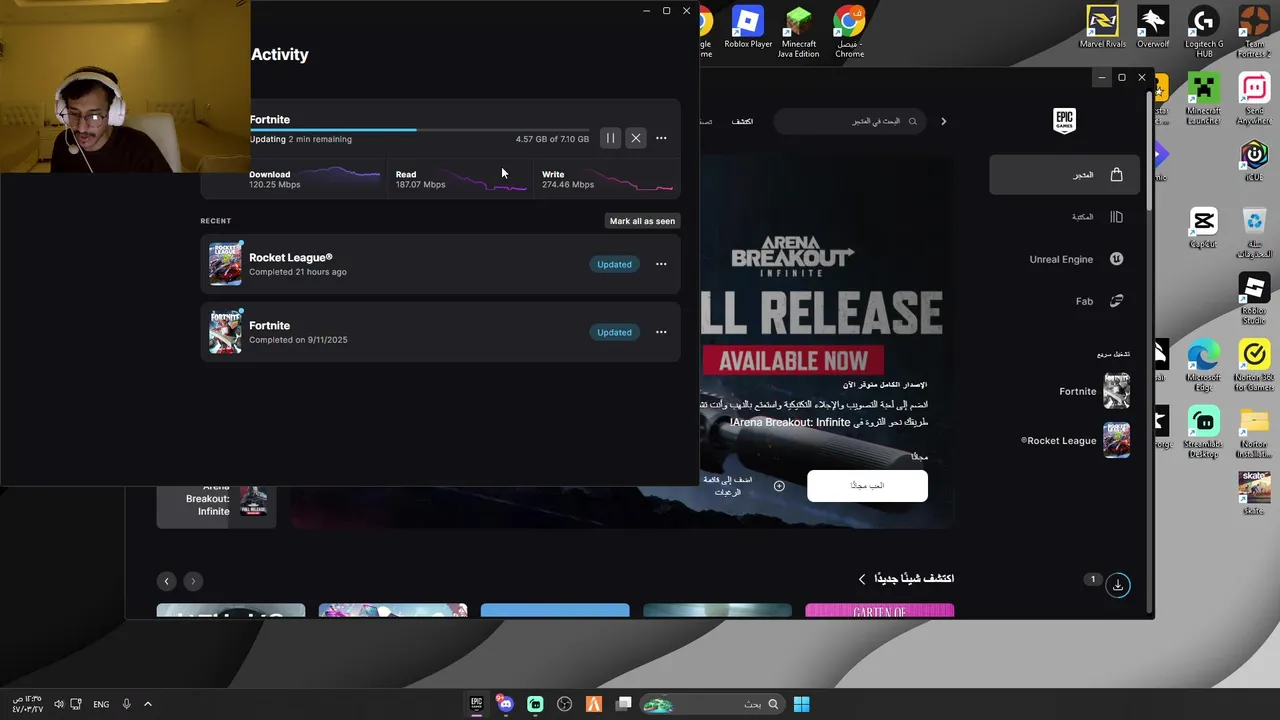Open the discover something new section link
This screenshot has width=1280, height=720.
point(906,578)
